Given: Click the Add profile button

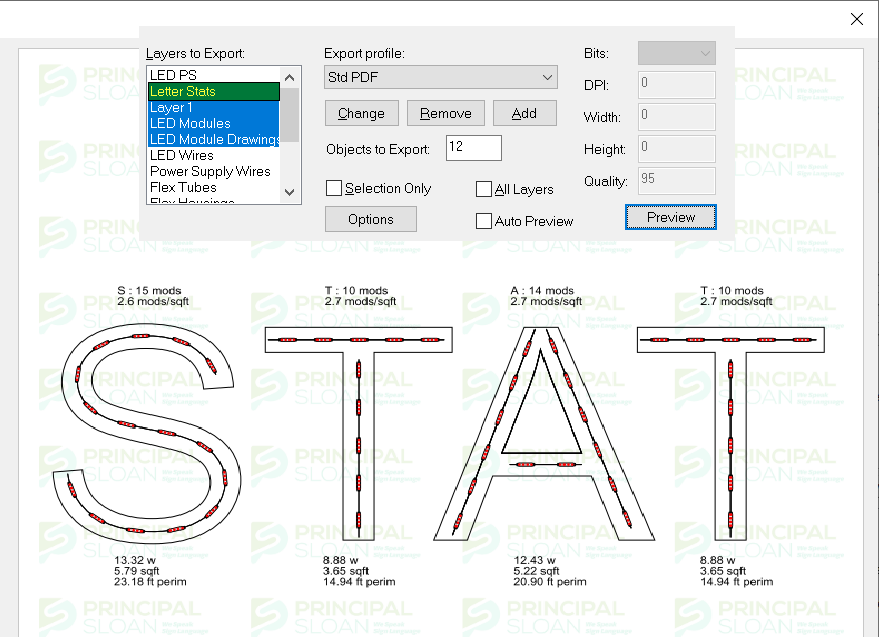Looking at the screenshot, I should pyautogui.click(x=524, y=113).
